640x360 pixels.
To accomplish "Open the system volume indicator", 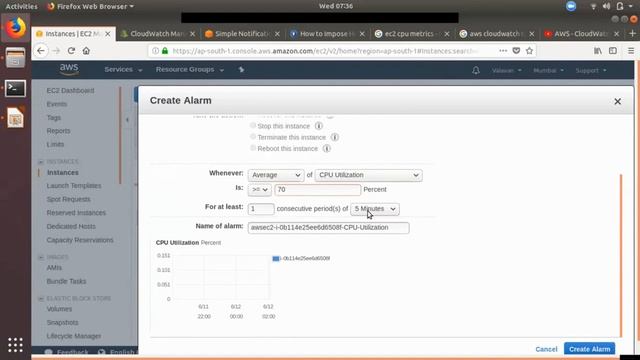I will (x=607, y=6).
